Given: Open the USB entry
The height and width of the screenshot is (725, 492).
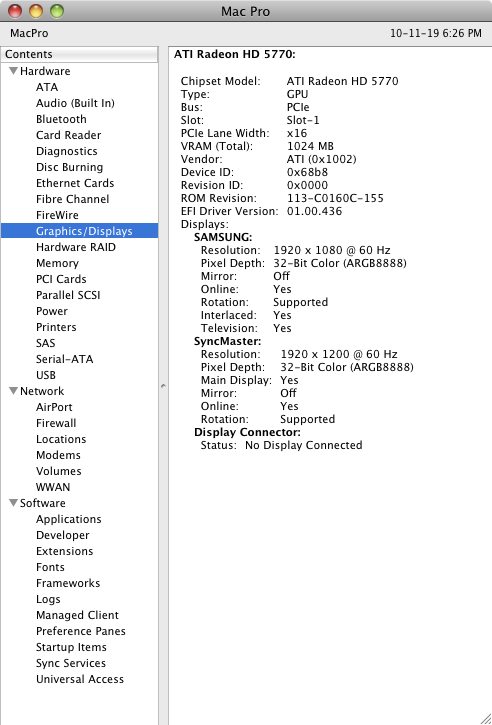Looking at the screenshot, I should coord(46,375).
